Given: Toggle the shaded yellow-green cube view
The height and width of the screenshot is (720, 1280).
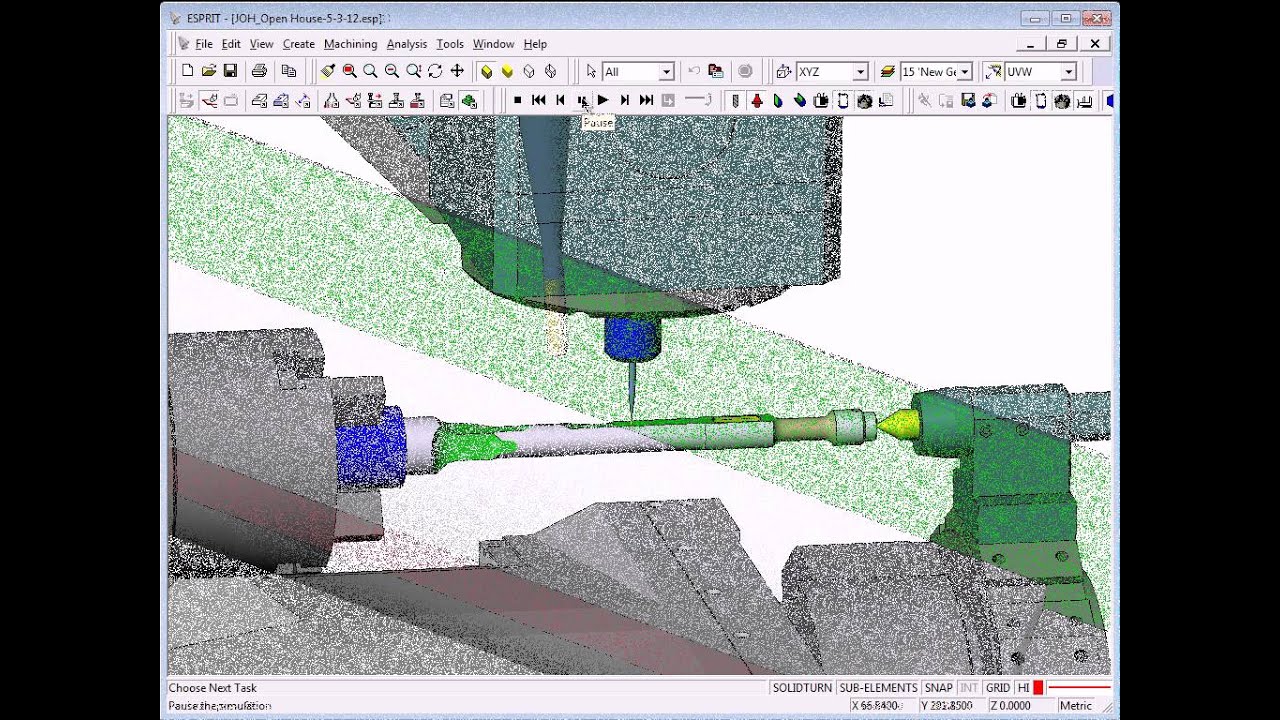Looking at the screenshot, I should 487,71.
